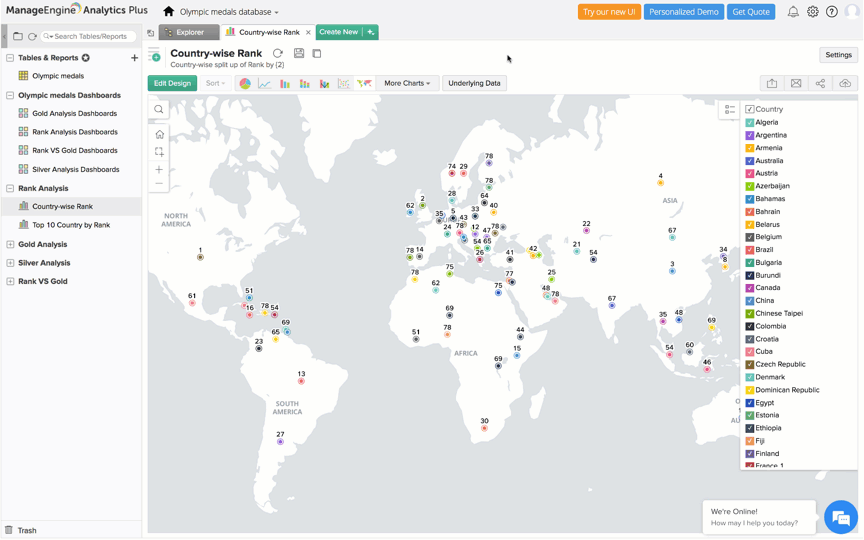The height and width of the screenshot is (540, 864).
Task: Open the report Settings button
Action: click(839, 55)
